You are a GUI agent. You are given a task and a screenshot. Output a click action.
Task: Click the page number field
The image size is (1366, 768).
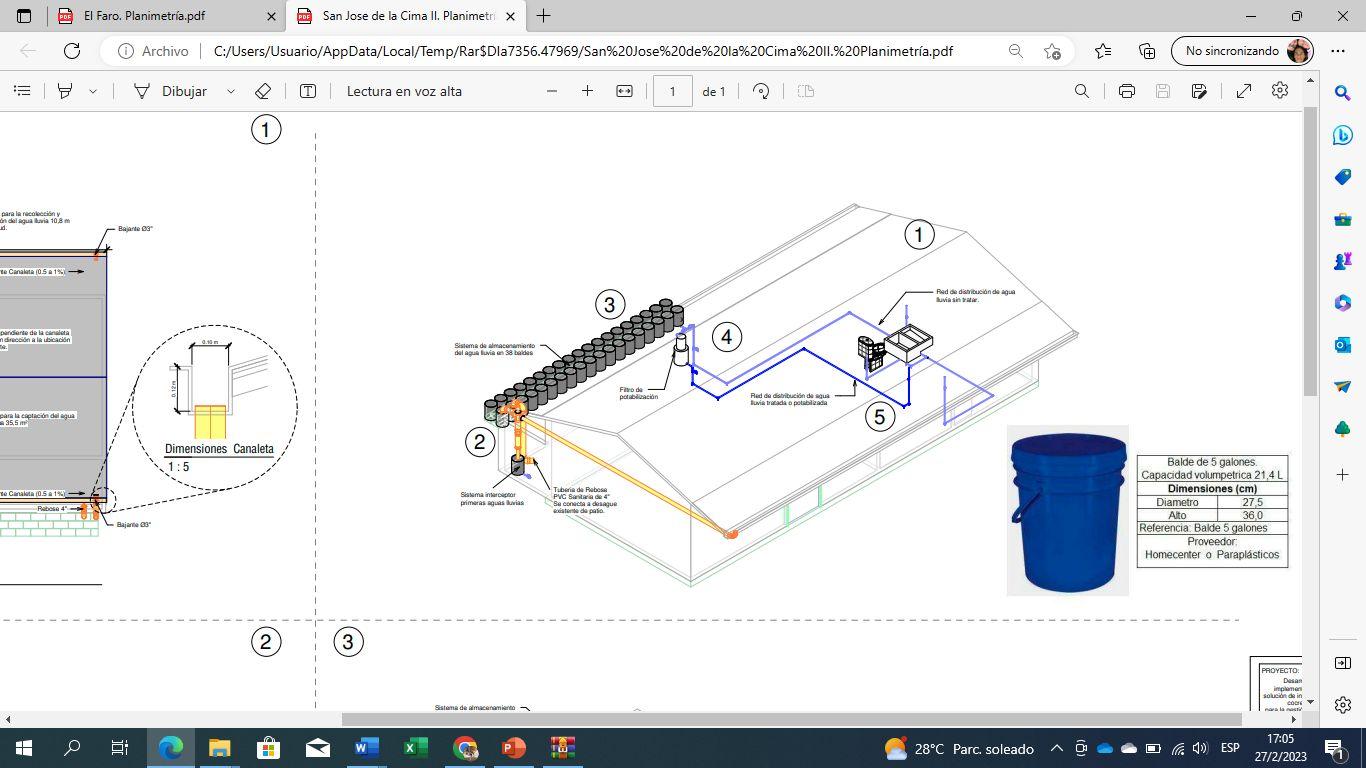pyautogui.click(x=672, y=91)
